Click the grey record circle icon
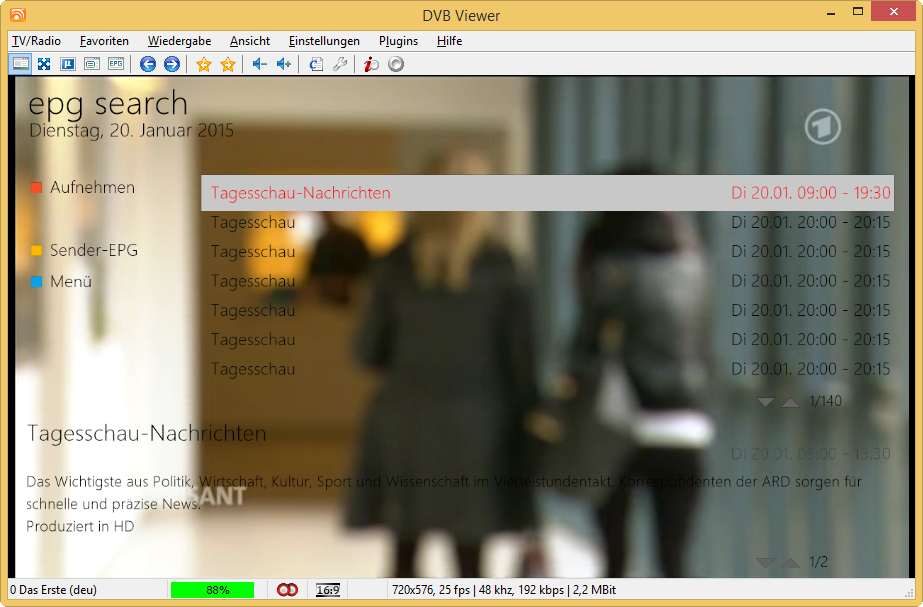 point(396,64)
